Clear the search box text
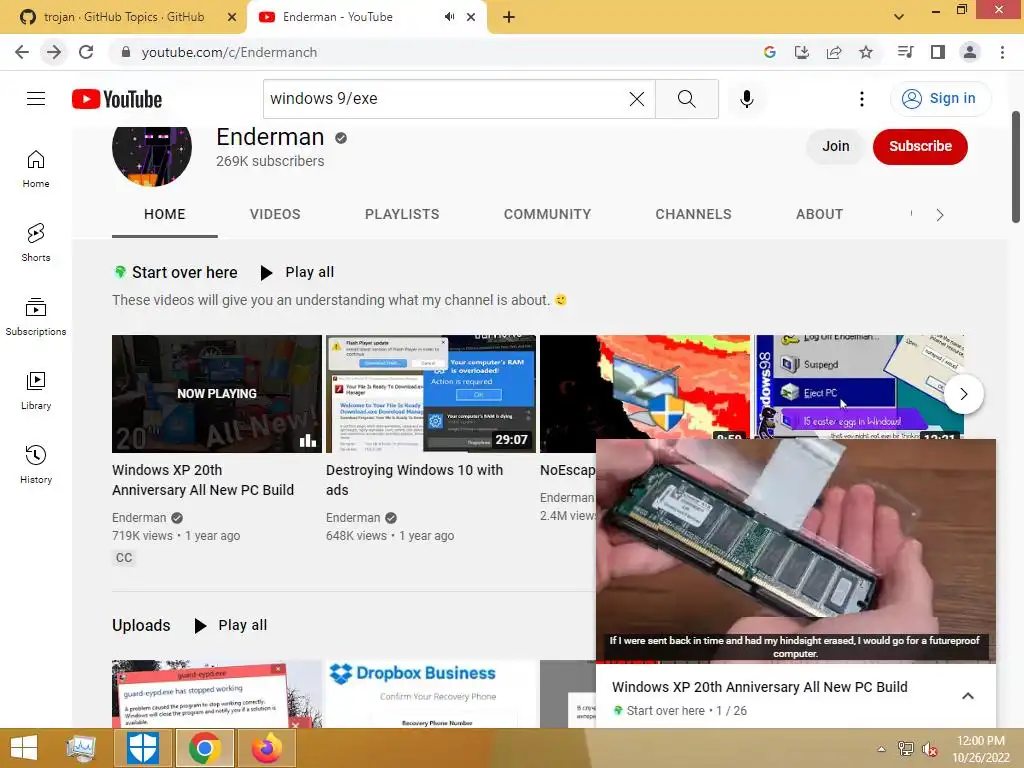 click(637, 99)
